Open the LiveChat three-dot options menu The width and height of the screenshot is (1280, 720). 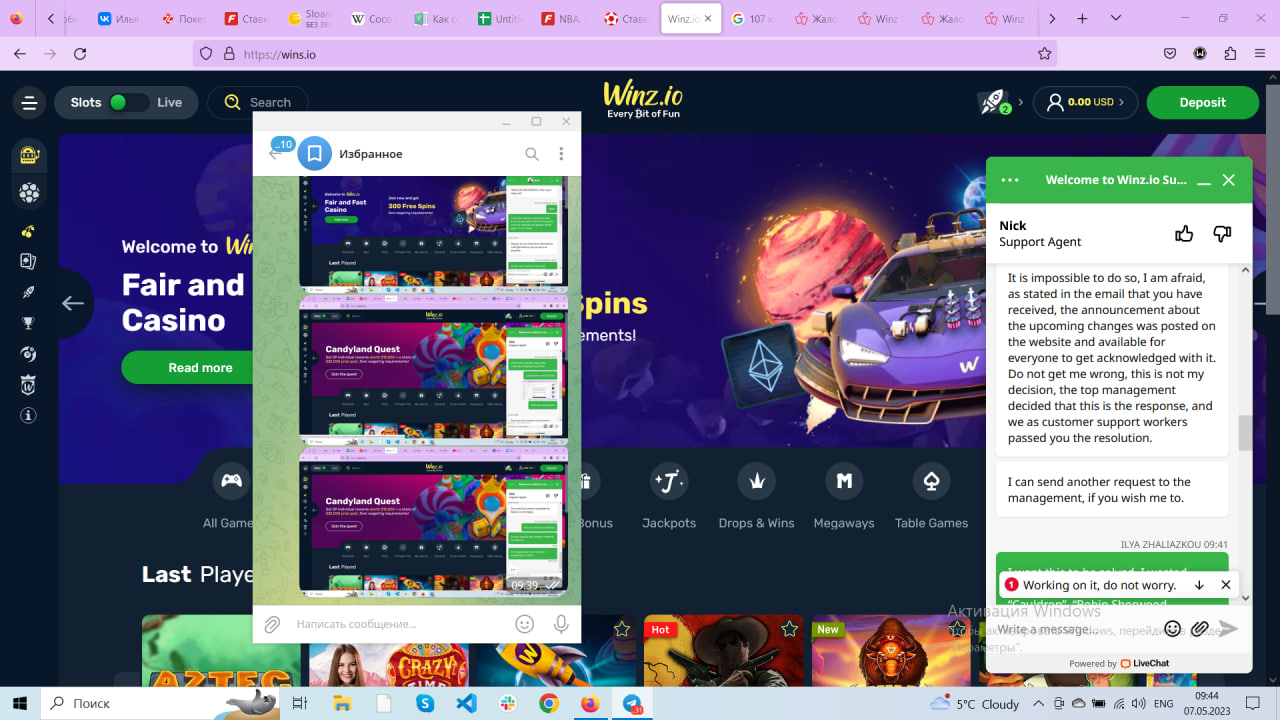coord(1010,180)
